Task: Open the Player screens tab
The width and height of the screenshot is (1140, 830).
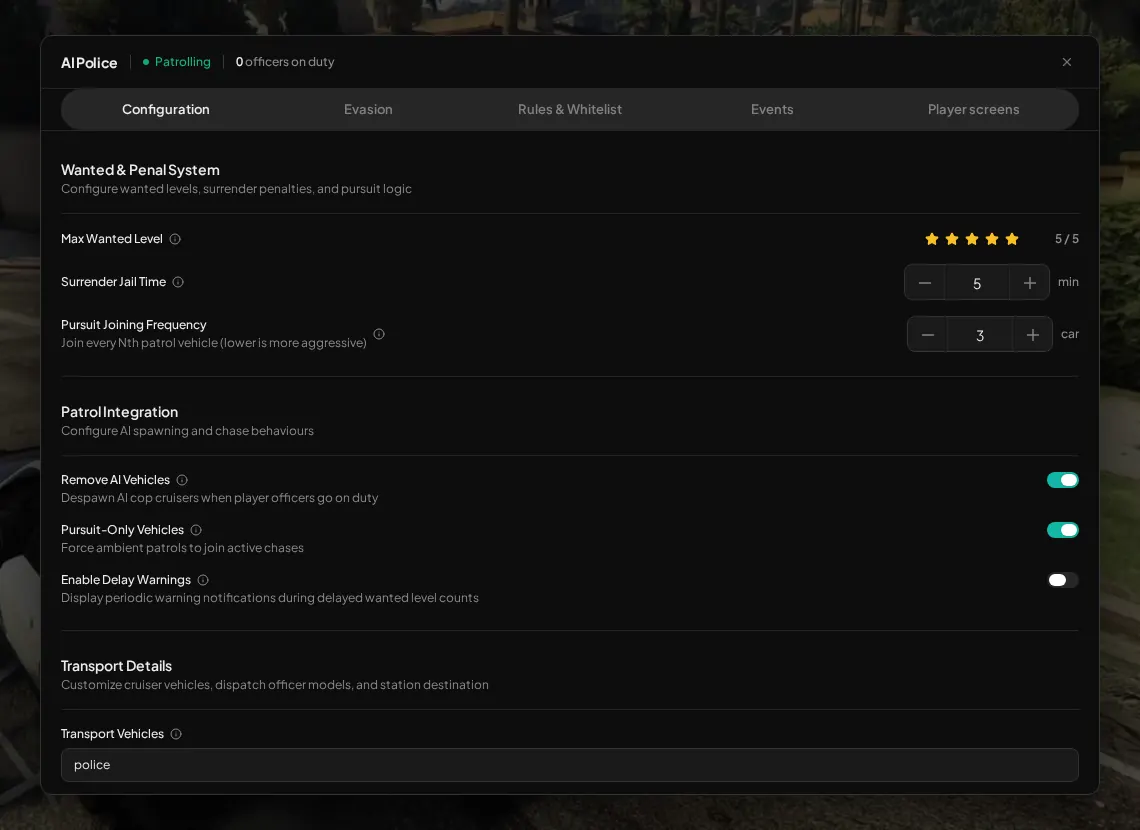Action: (x=974, y=110)
